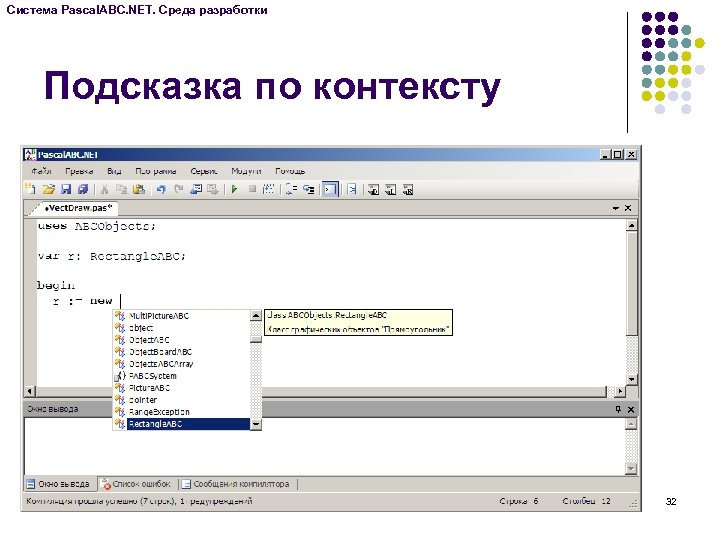Click the completion list scrollbar thumb

pos(256,339)
